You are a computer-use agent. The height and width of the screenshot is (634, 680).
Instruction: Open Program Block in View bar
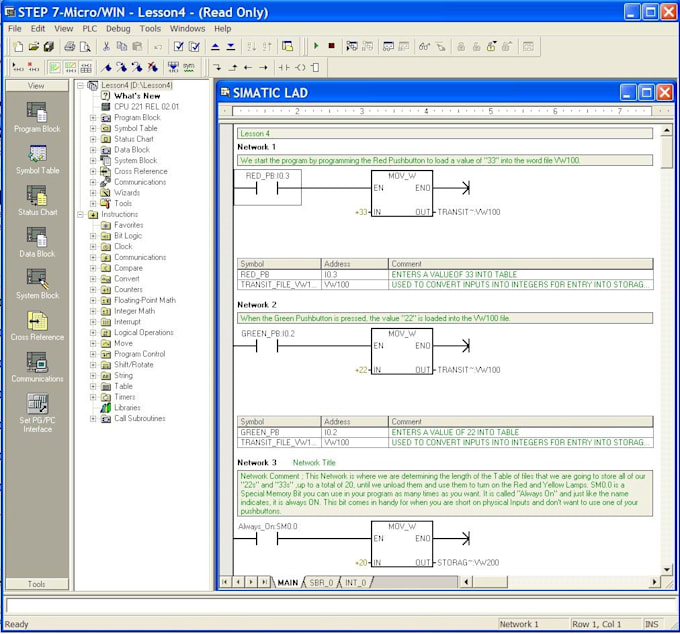pos(36,112)
